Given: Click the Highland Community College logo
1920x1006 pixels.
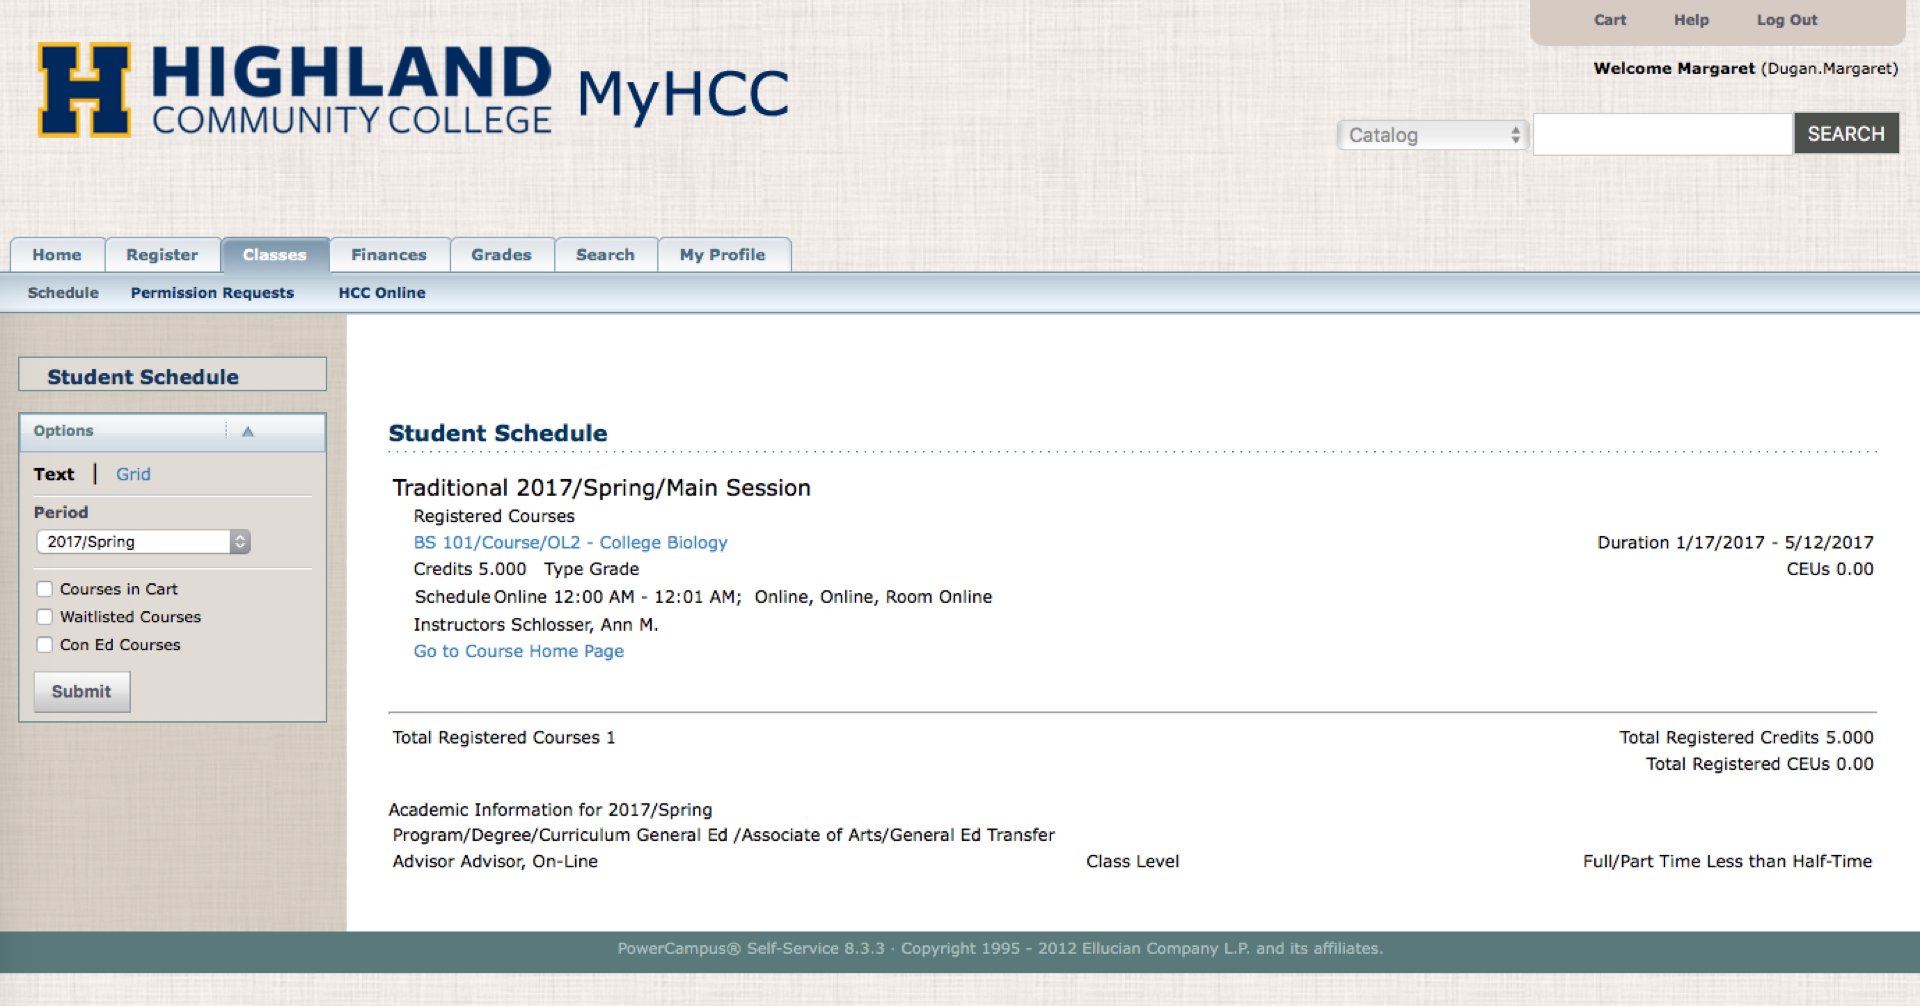Looking at the screenshot, I should pos(294,90).
